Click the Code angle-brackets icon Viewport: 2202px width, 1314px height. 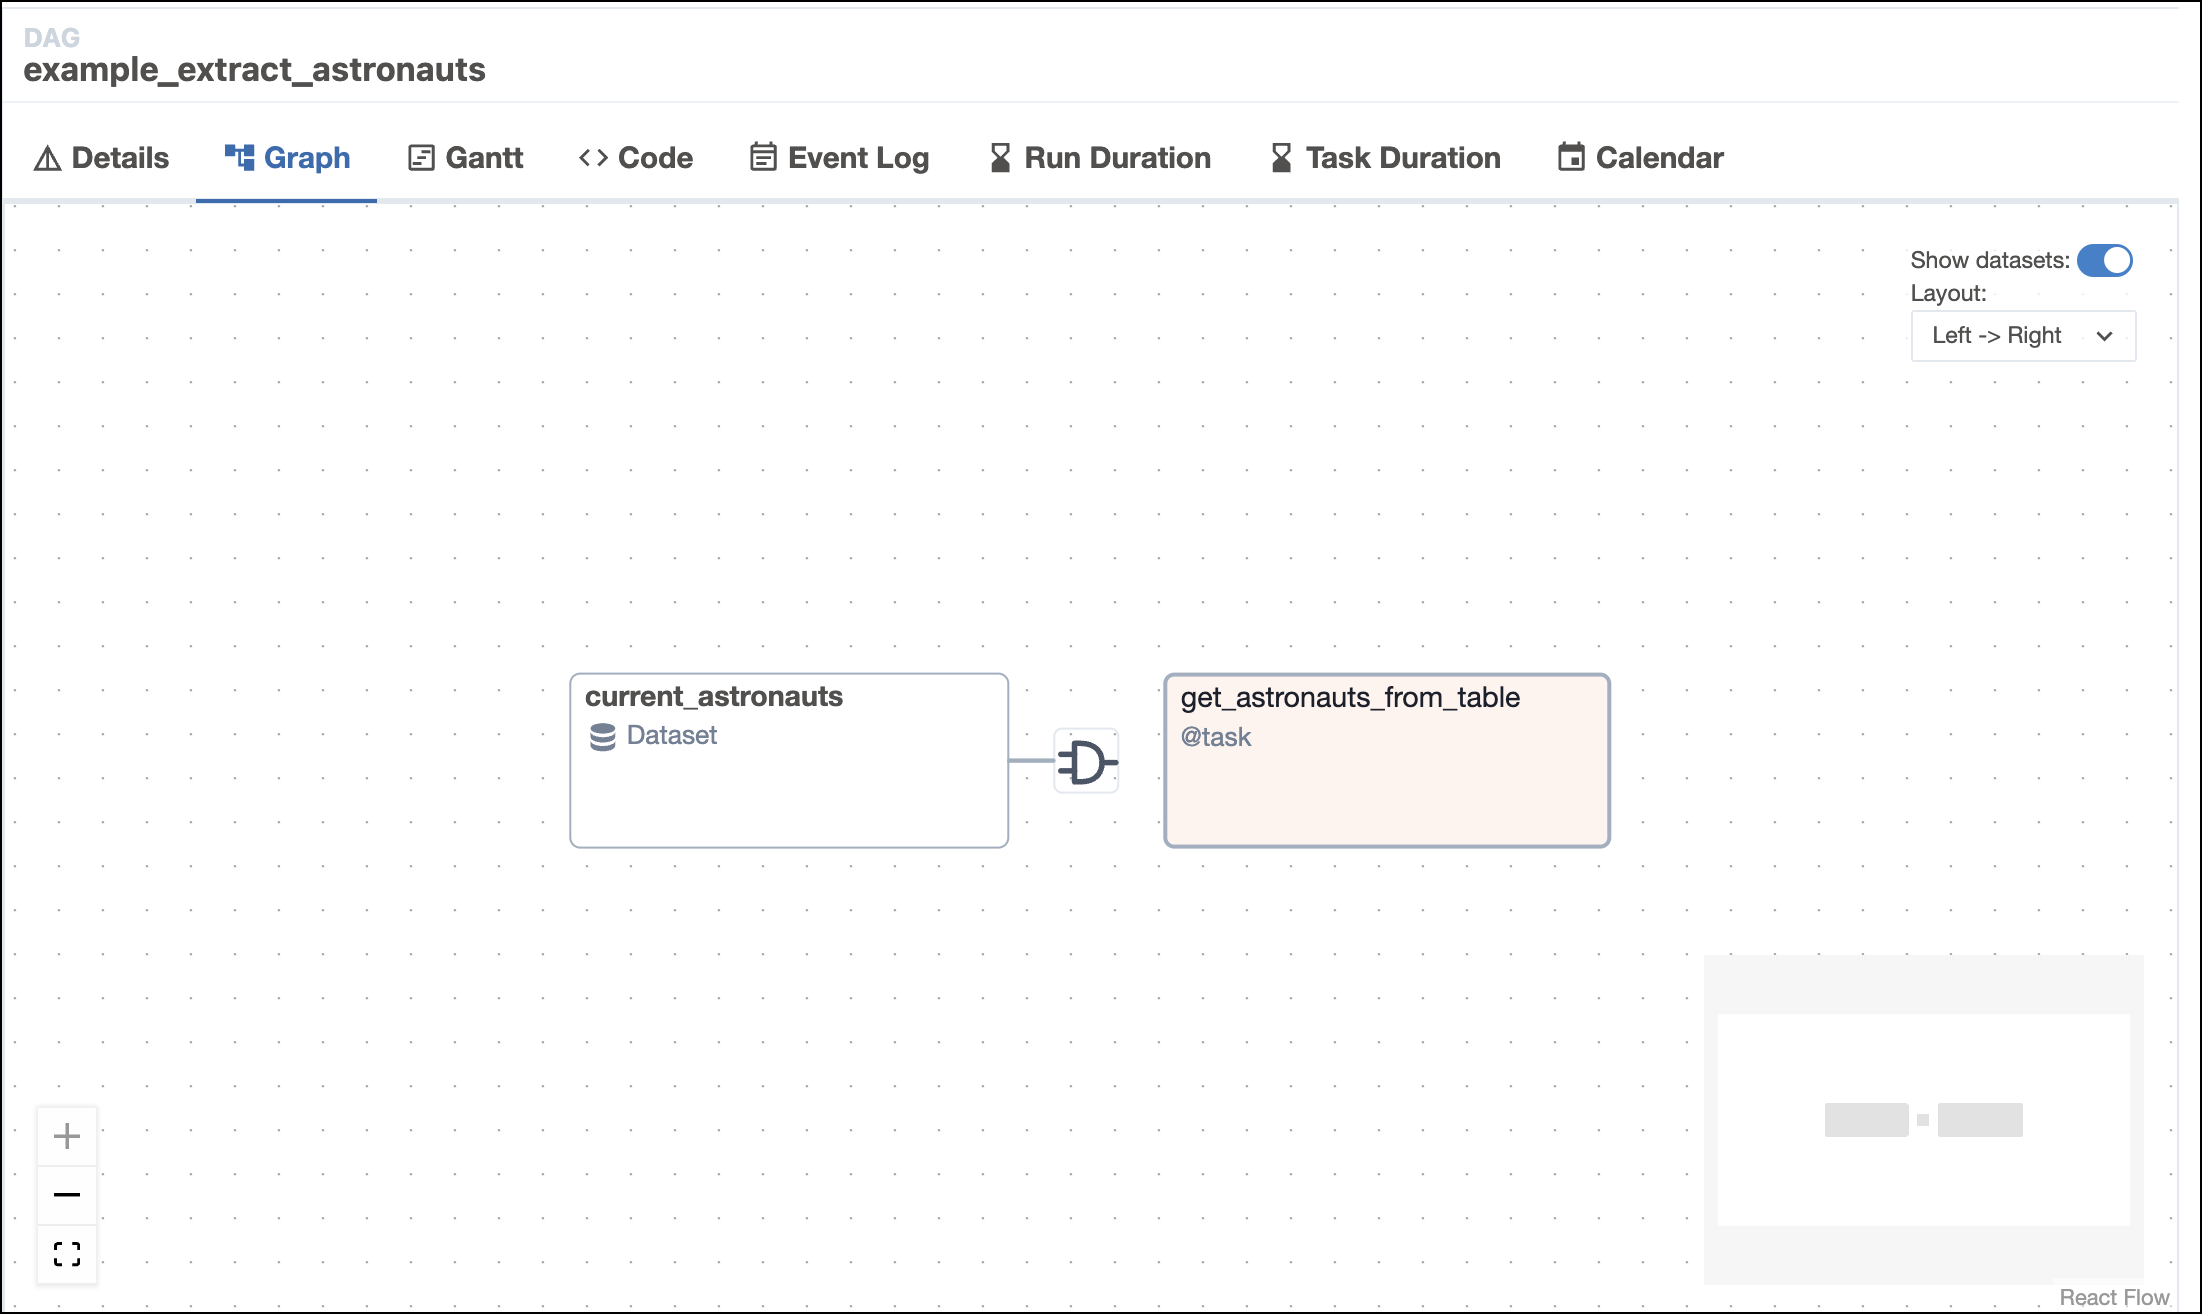pyautogui.click(x=593, y=157)
